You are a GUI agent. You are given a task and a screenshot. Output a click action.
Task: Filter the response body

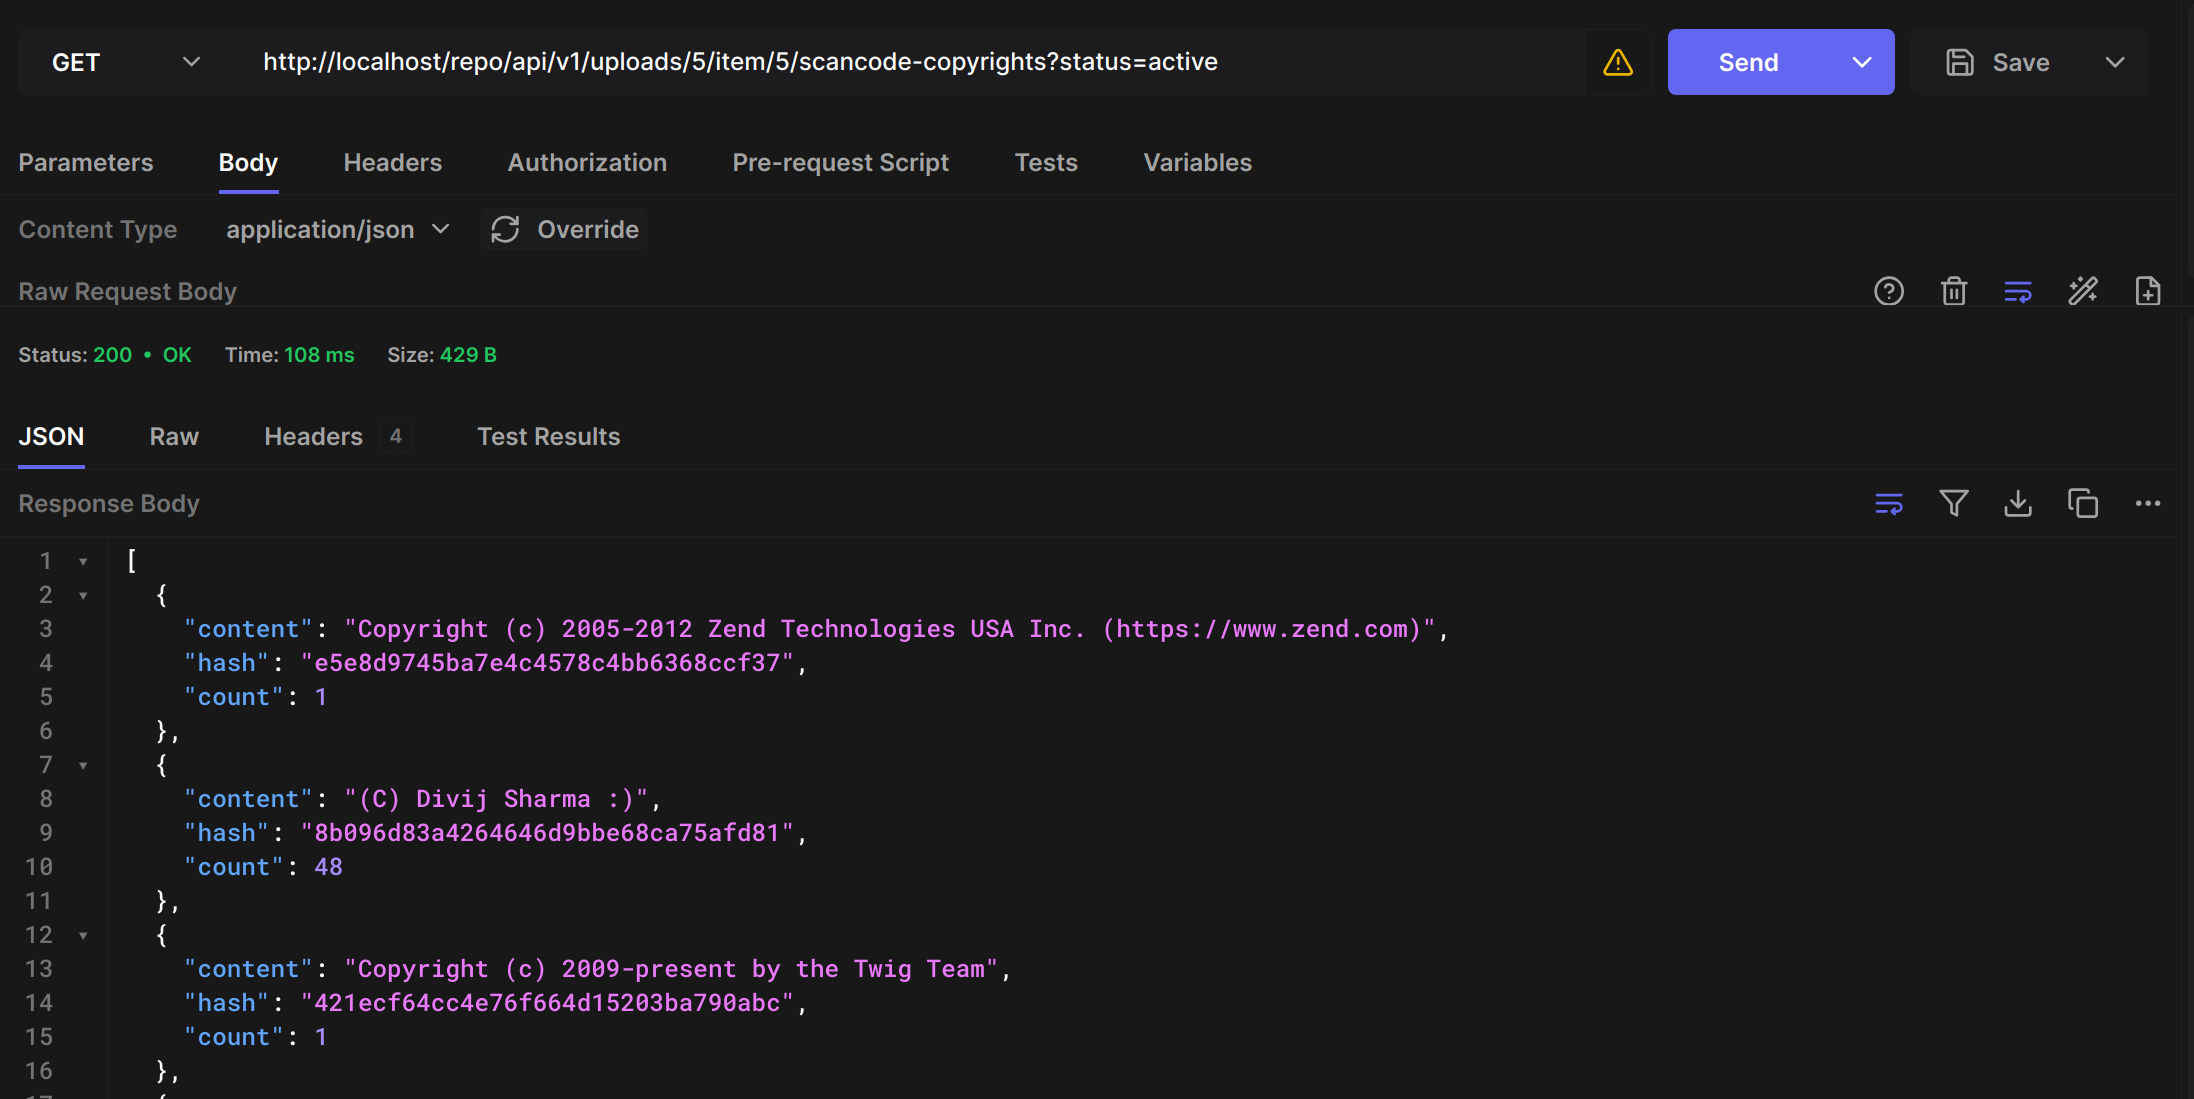(1953, 503)
